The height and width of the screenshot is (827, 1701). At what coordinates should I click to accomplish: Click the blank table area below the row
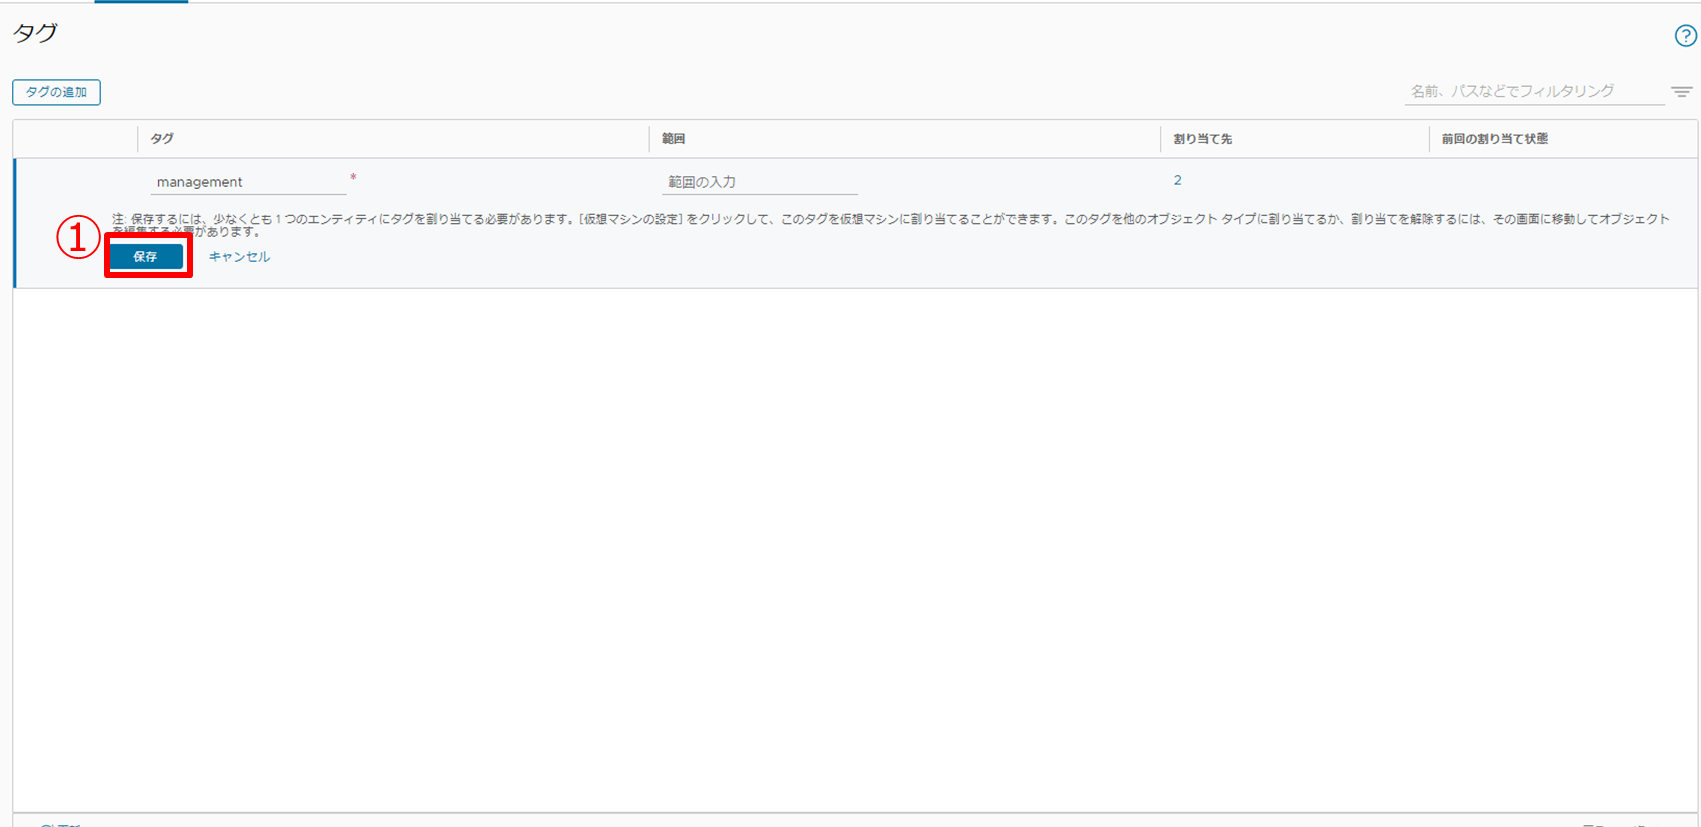[x=850, y=550]
